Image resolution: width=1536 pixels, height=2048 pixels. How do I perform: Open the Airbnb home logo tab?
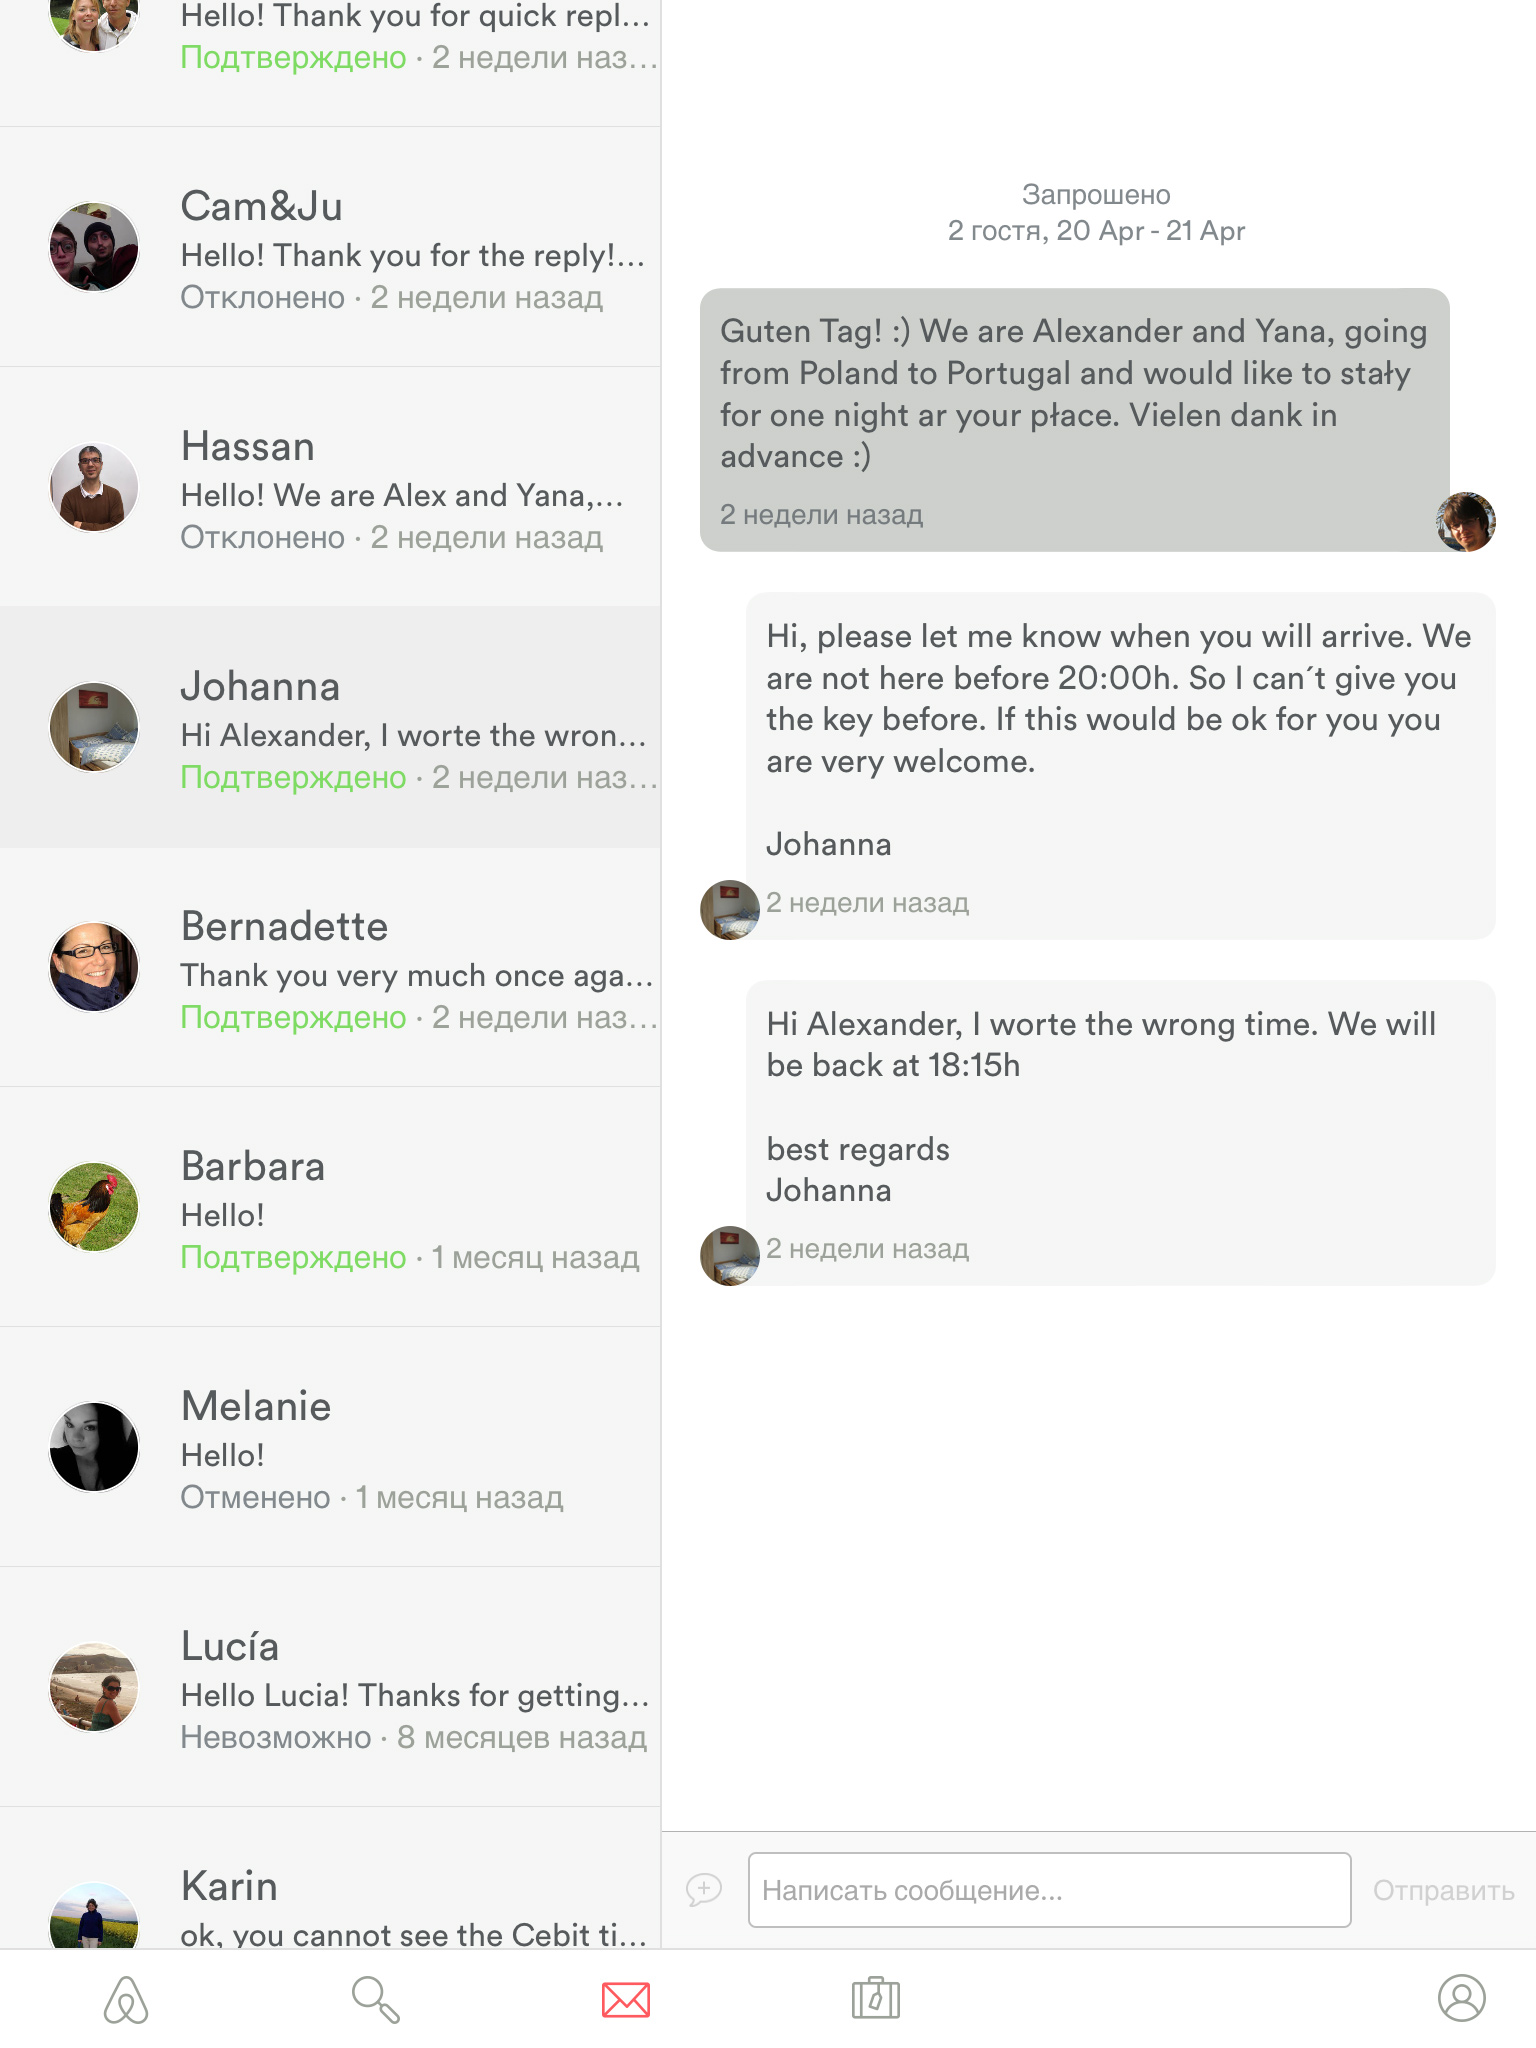126,1999
